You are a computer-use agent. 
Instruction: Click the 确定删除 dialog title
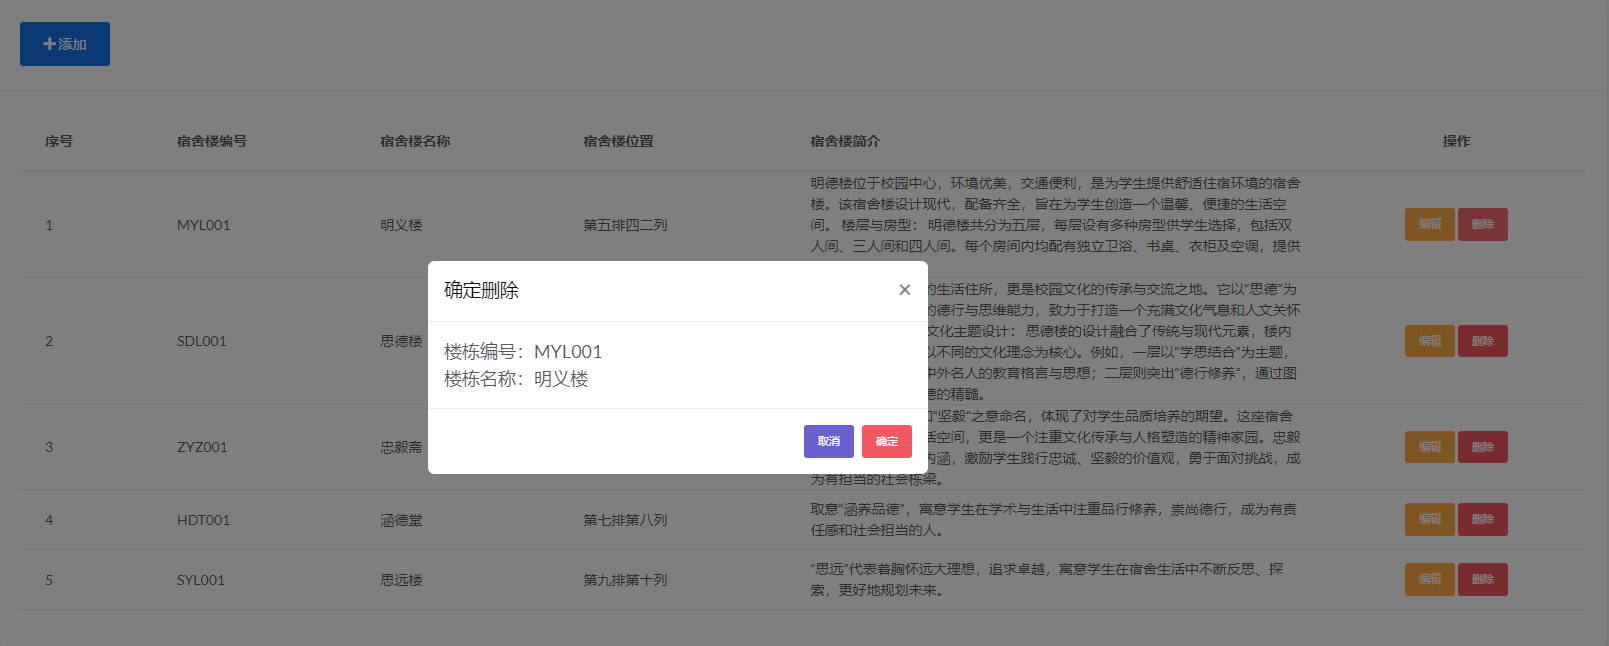tap(481, 290)
